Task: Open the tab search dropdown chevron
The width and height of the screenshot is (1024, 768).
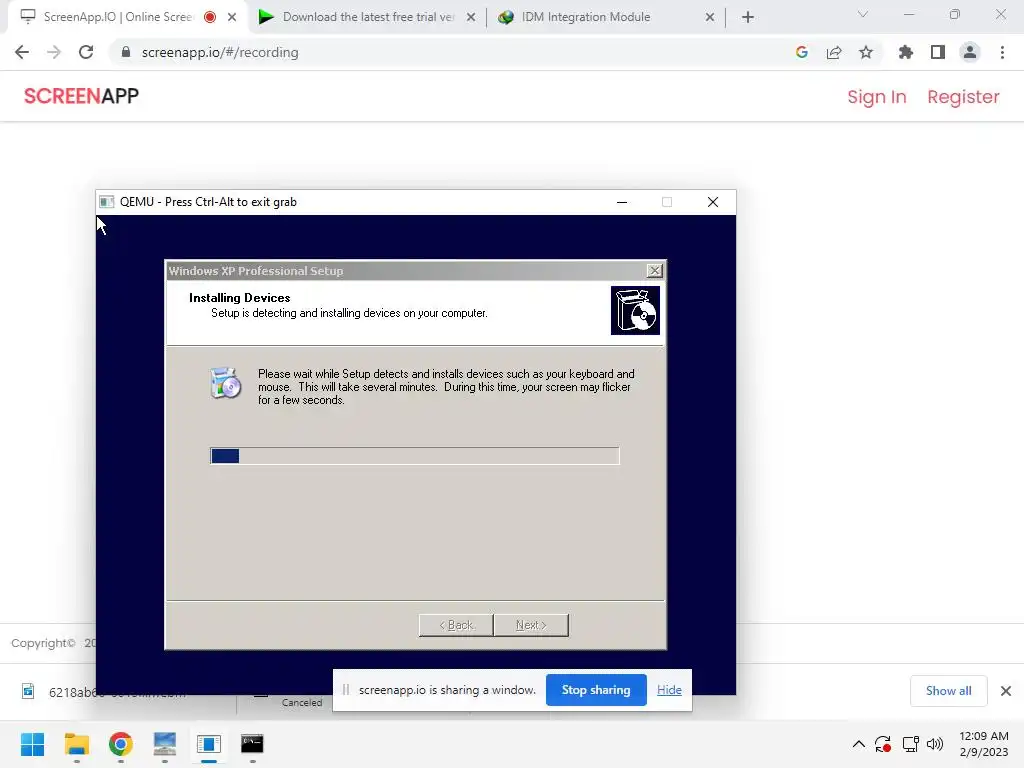Action: tap(863, 14)
